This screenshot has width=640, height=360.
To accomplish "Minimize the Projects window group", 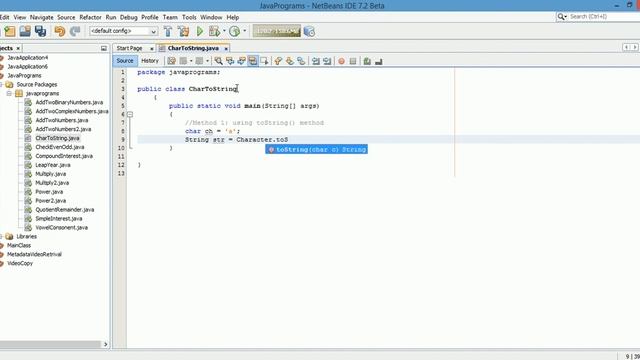I will 104,48.
